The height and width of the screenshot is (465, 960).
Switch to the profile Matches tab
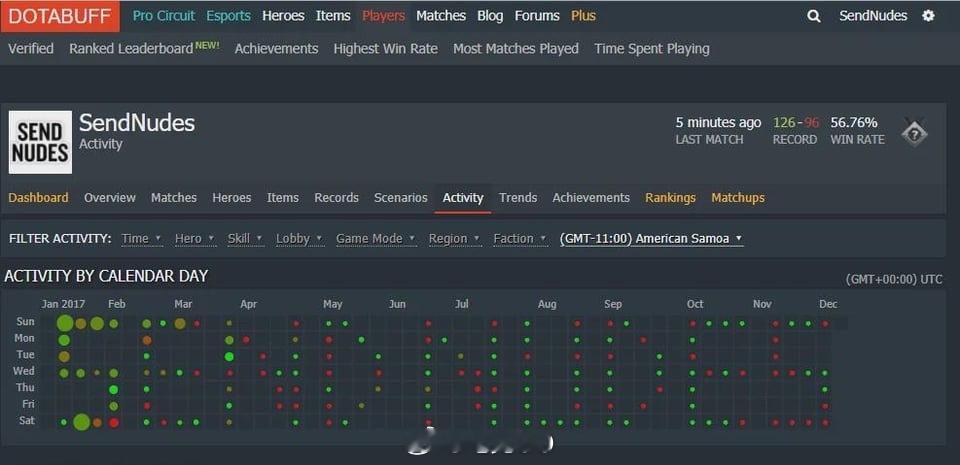(x=174, y=198)
